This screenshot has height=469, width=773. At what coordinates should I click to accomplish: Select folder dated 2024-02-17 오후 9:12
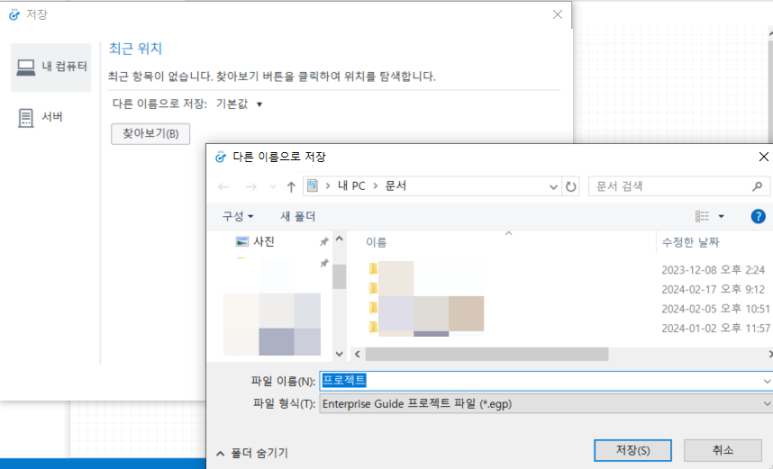[567, 289]
